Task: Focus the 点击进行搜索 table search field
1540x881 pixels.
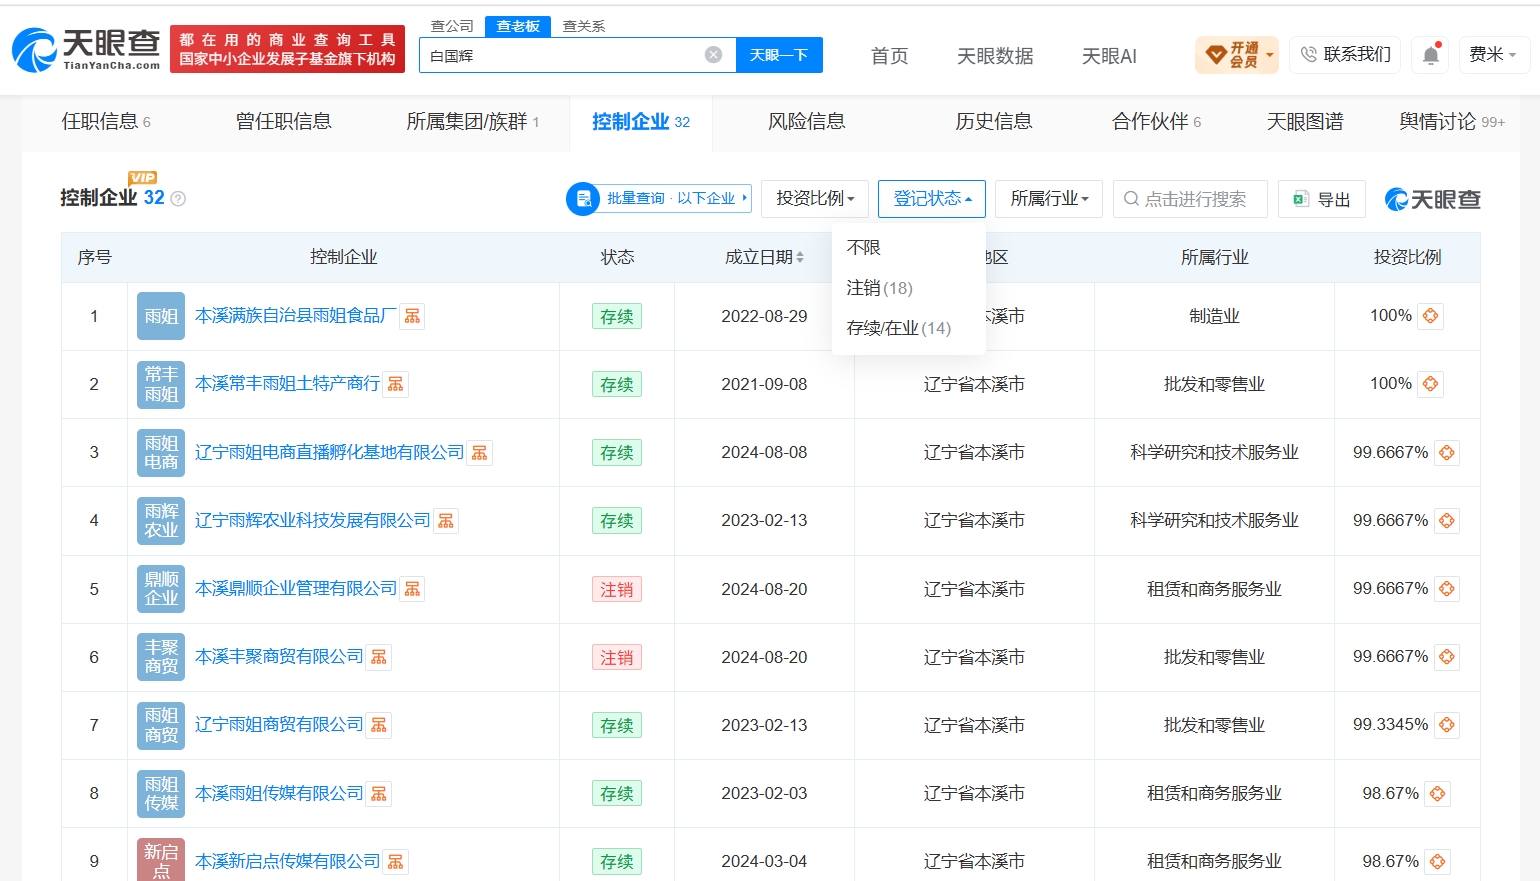Action: [1190, 199]
